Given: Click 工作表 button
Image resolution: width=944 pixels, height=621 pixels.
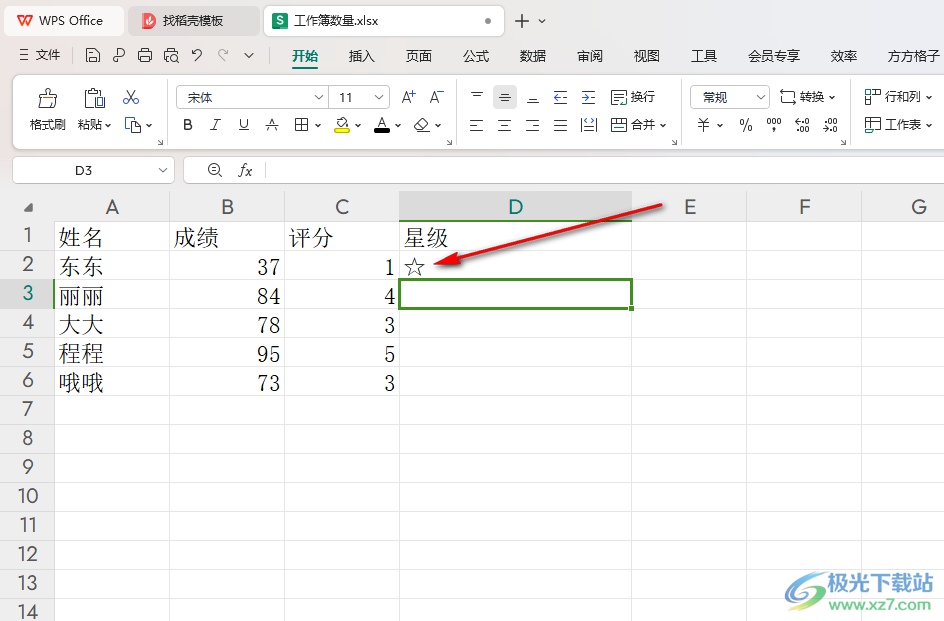Looking at the screenshot, I should click(x=898, y=125).
